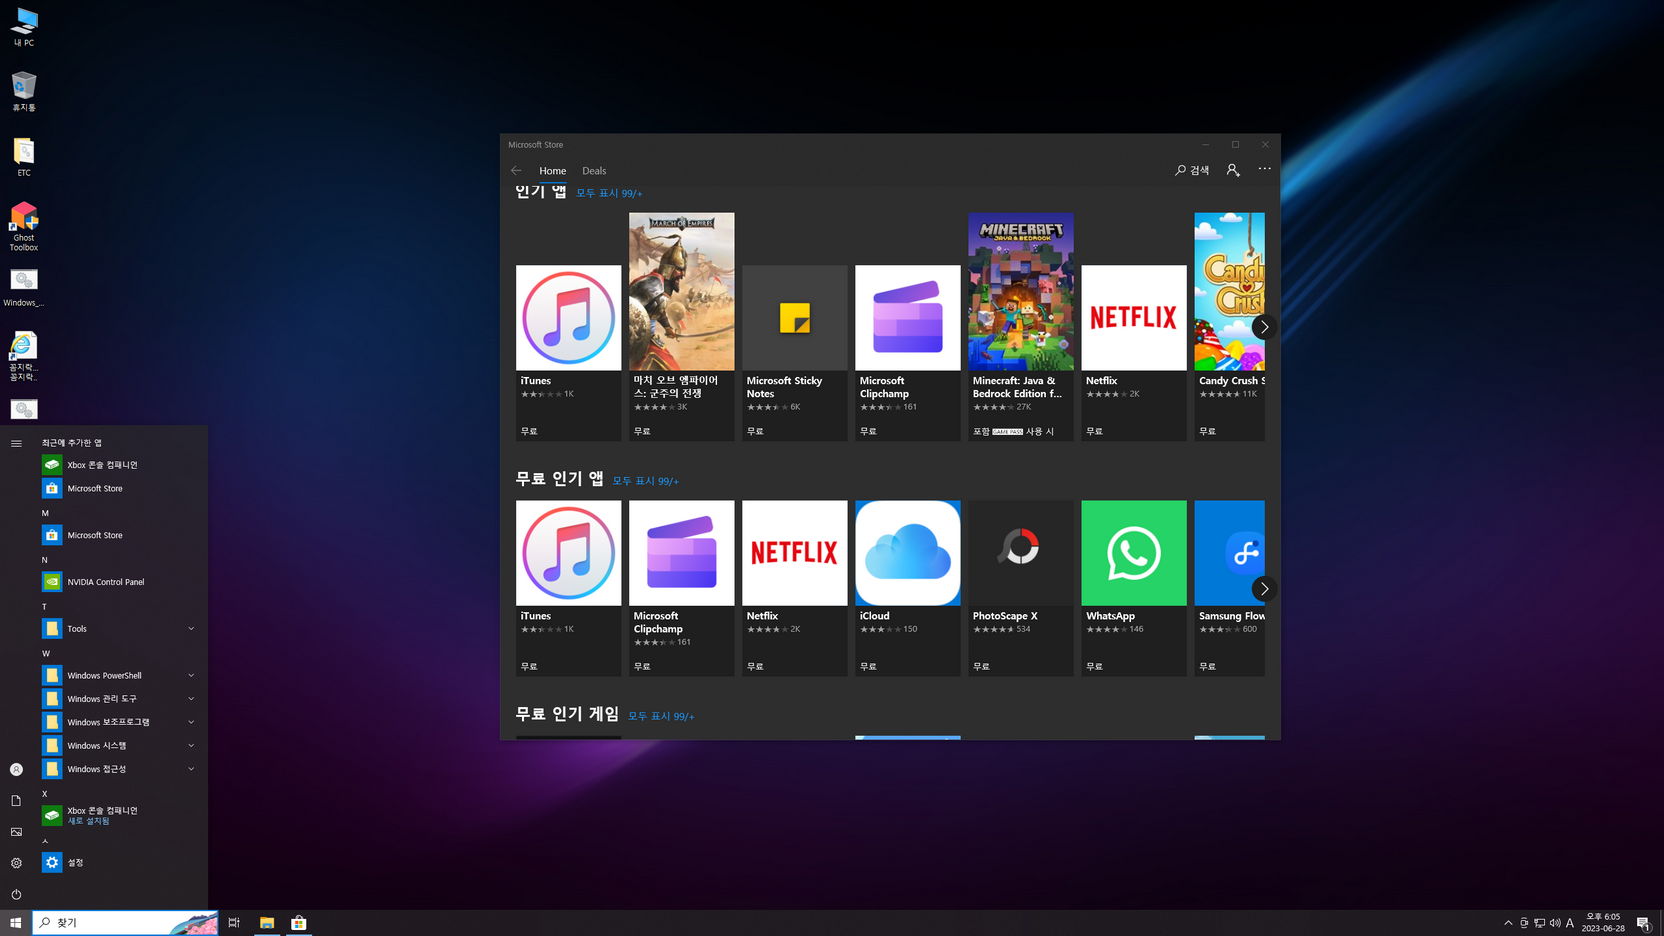This screenshot has width=1664, height=936.
Task: Open NVIDIA Control Panel from Start menu
Action: click(x=120, y=582)
